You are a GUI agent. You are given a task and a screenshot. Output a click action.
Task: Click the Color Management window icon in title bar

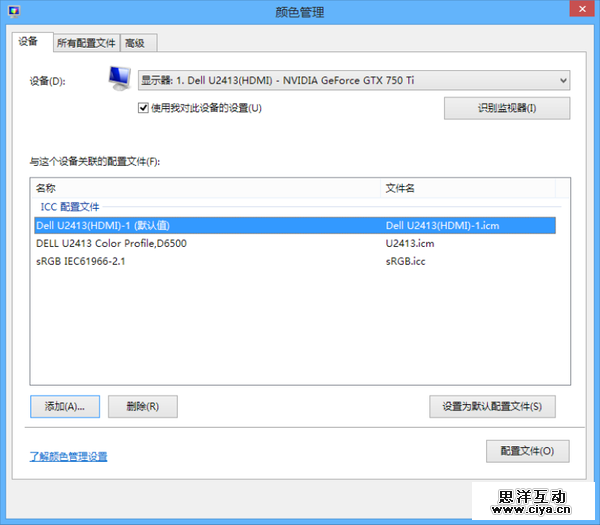tap(13, 12)
